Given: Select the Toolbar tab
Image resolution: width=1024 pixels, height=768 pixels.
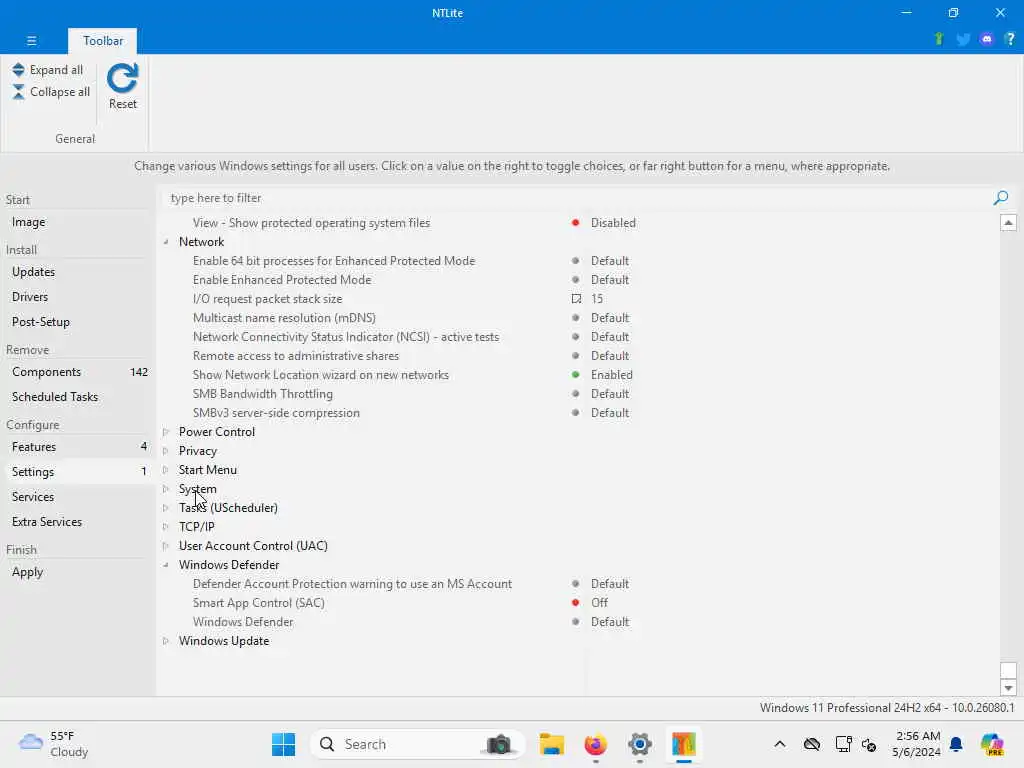Looking at the screenshot, I should [103, 40].
